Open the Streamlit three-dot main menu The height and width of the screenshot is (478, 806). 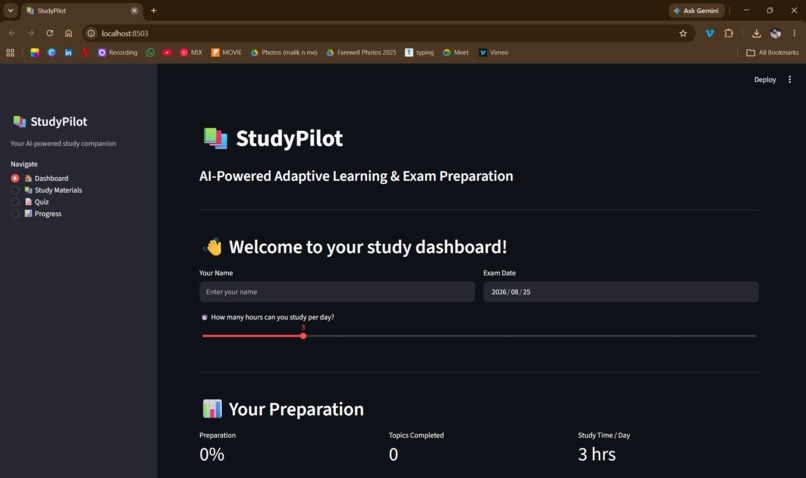click(x=790, y=80)
